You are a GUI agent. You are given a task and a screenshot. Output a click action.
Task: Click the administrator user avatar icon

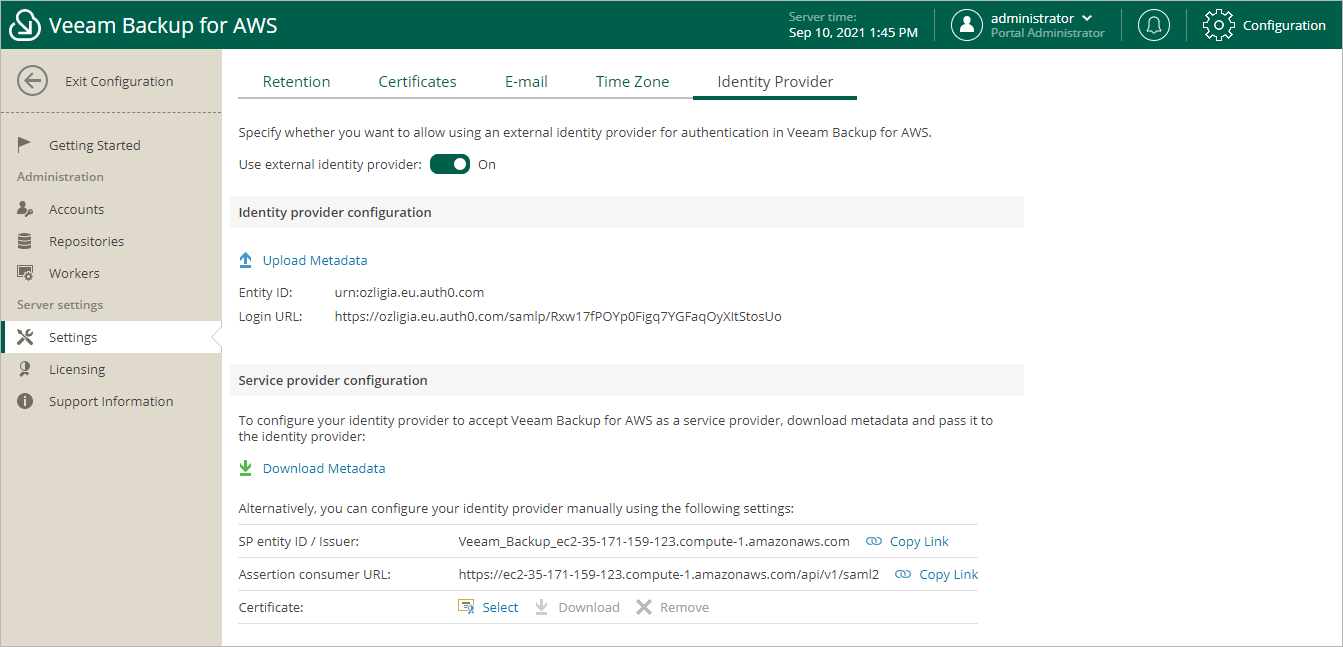click(x=966, y=25)
